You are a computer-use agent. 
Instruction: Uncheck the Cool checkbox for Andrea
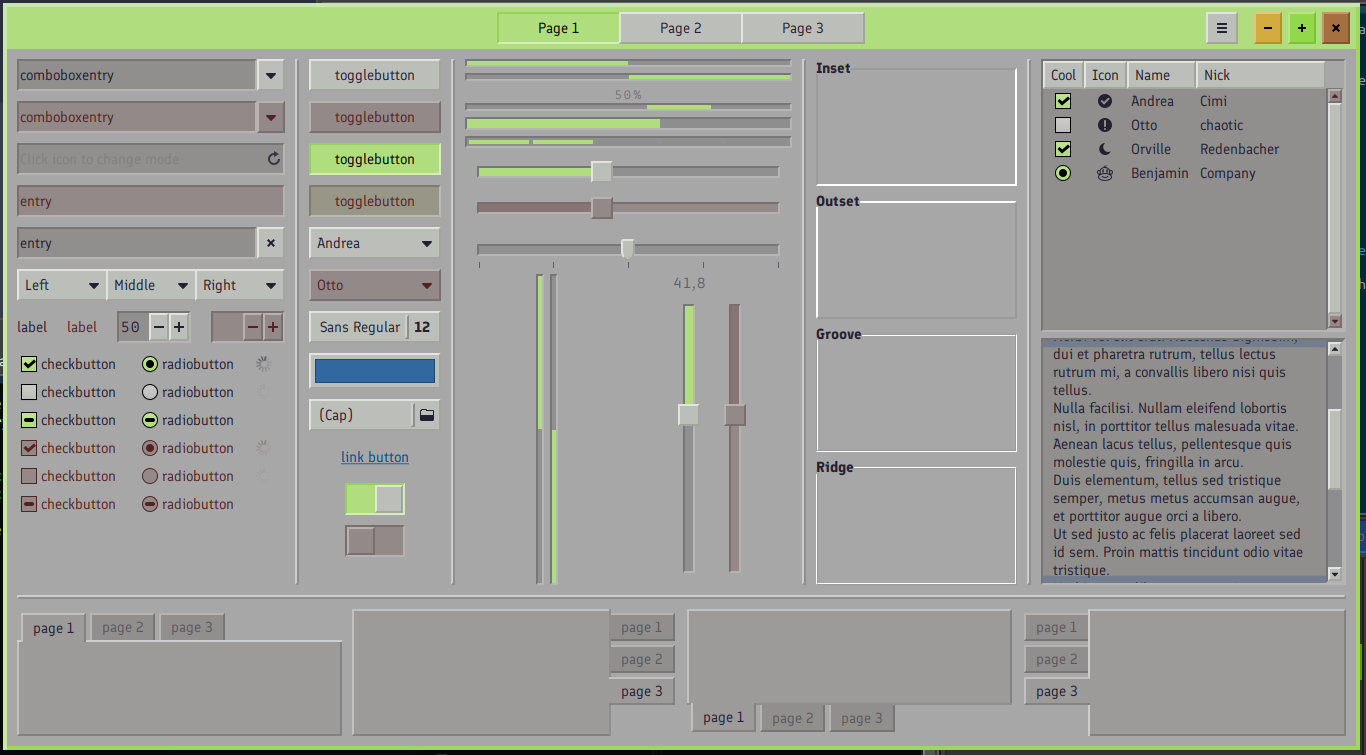point(1063,101)
